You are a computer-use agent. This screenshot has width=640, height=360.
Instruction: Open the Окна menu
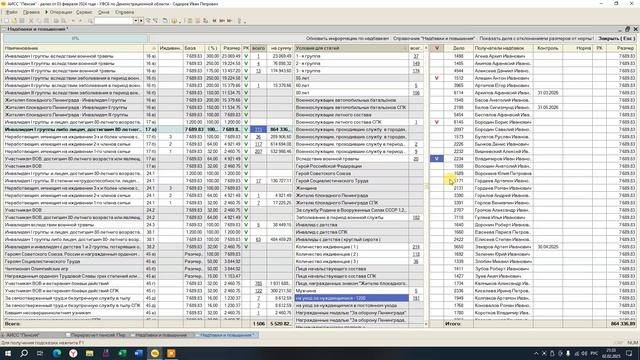pos(104,12)
